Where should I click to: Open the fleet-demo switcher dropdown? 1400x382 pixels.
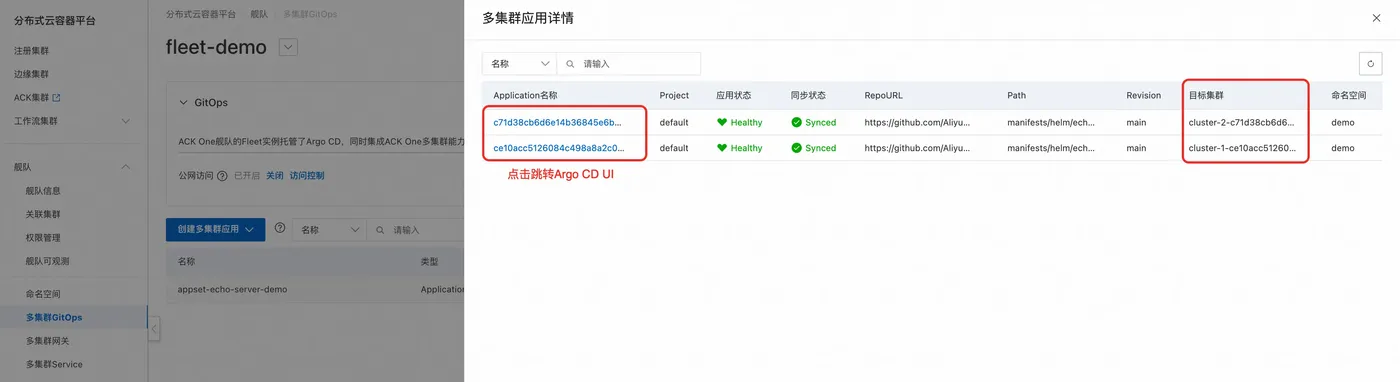(288, 47)
